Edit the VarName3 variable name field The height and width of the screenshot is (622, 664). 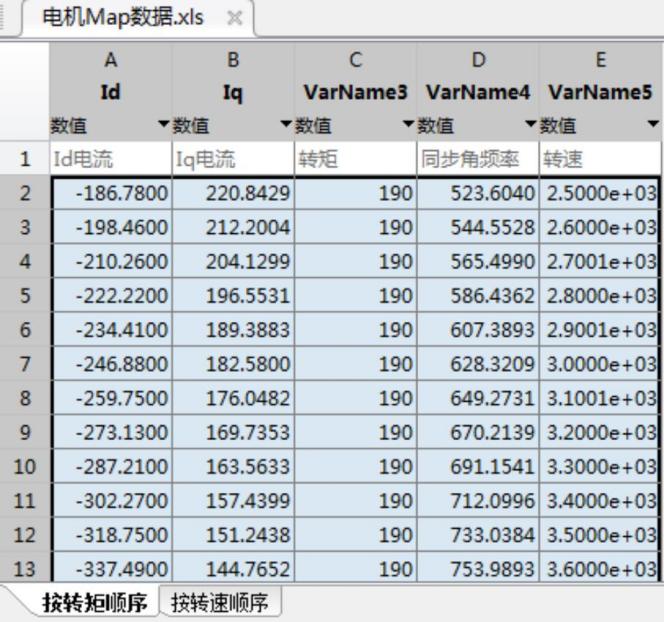[355, 92]
